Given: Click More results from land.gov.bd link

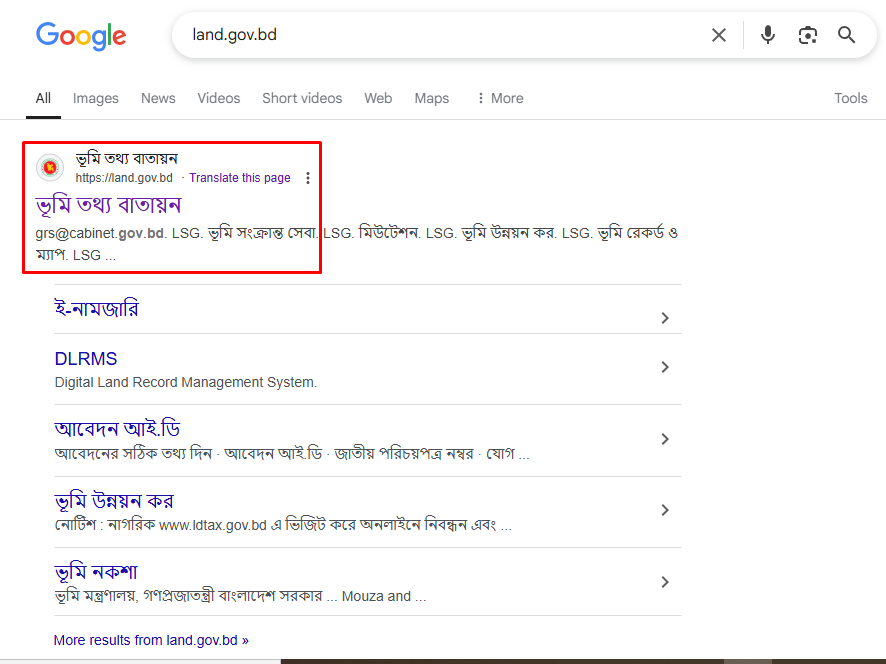Looking at the screenshot, I should tap(151, 640).
